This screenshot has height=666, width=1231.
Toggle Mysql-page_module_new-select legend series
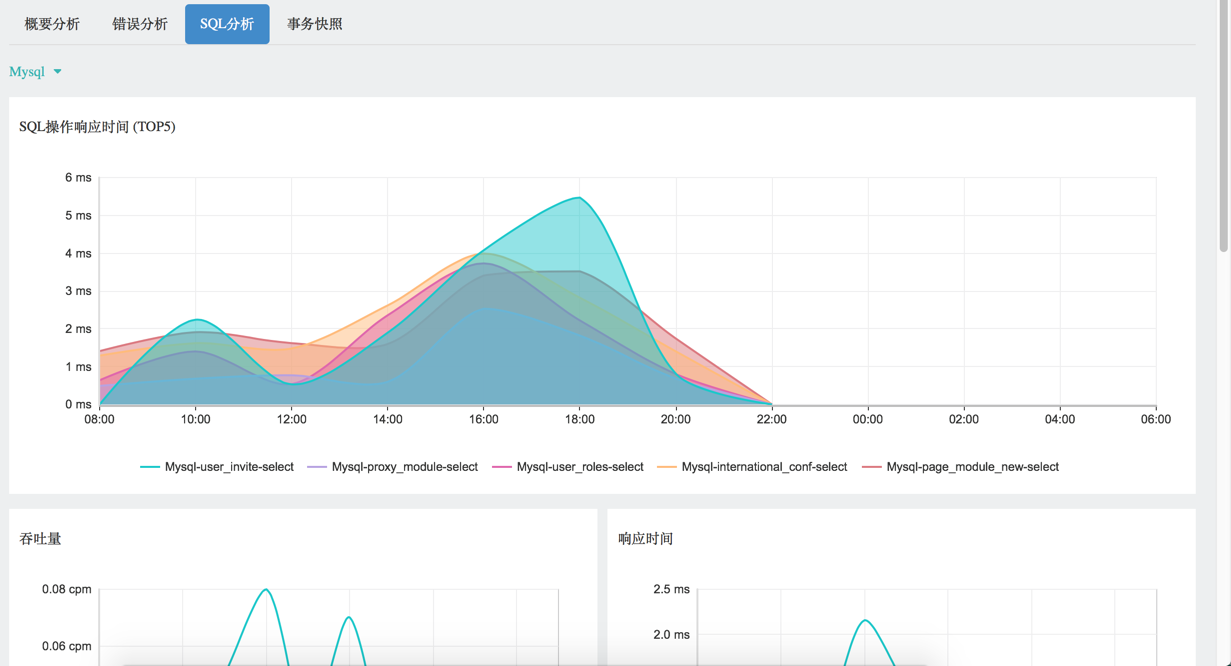960,467
